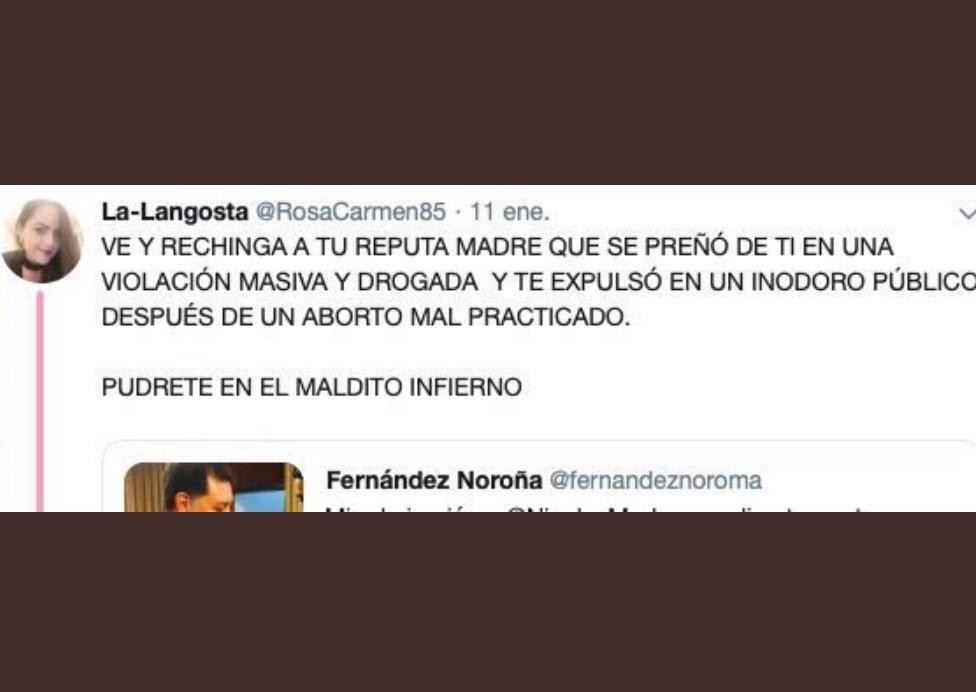Open La-Langosta's round profile avatar
Viewport: 976px width, 692px height.
[x=42, y=241]
